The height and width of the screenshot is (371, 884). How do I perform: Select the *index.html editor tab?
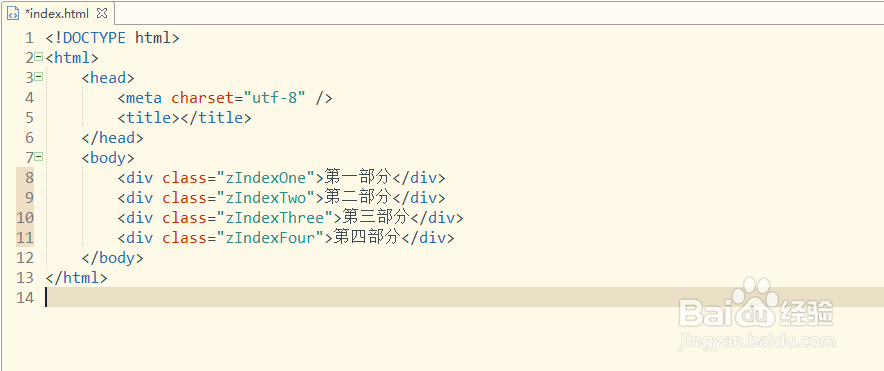click(x=58, y=13)
